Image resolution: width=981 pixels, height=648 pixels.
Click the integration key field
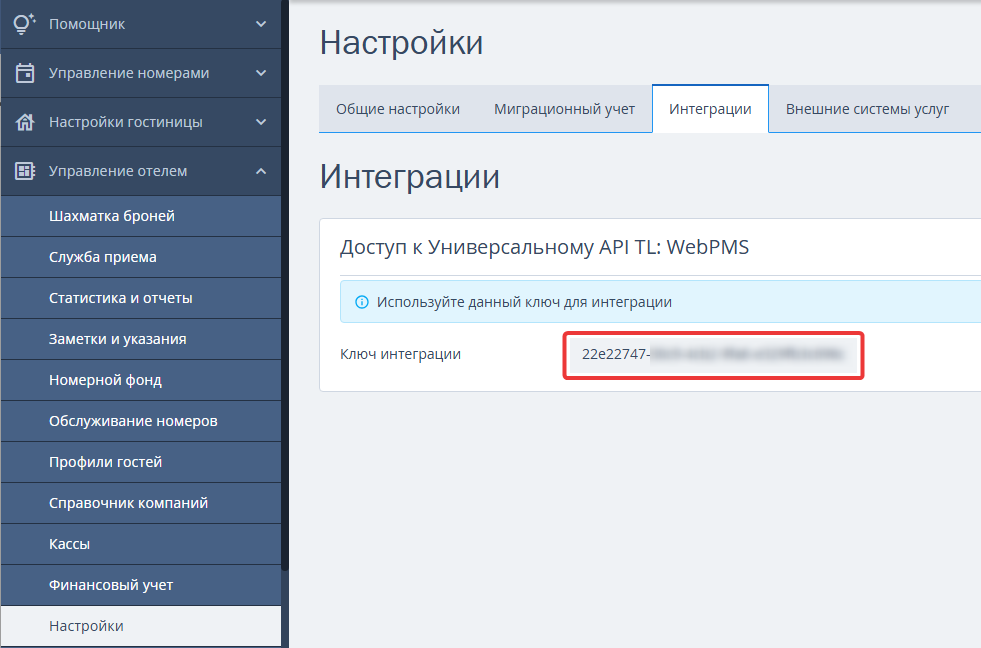713,355
